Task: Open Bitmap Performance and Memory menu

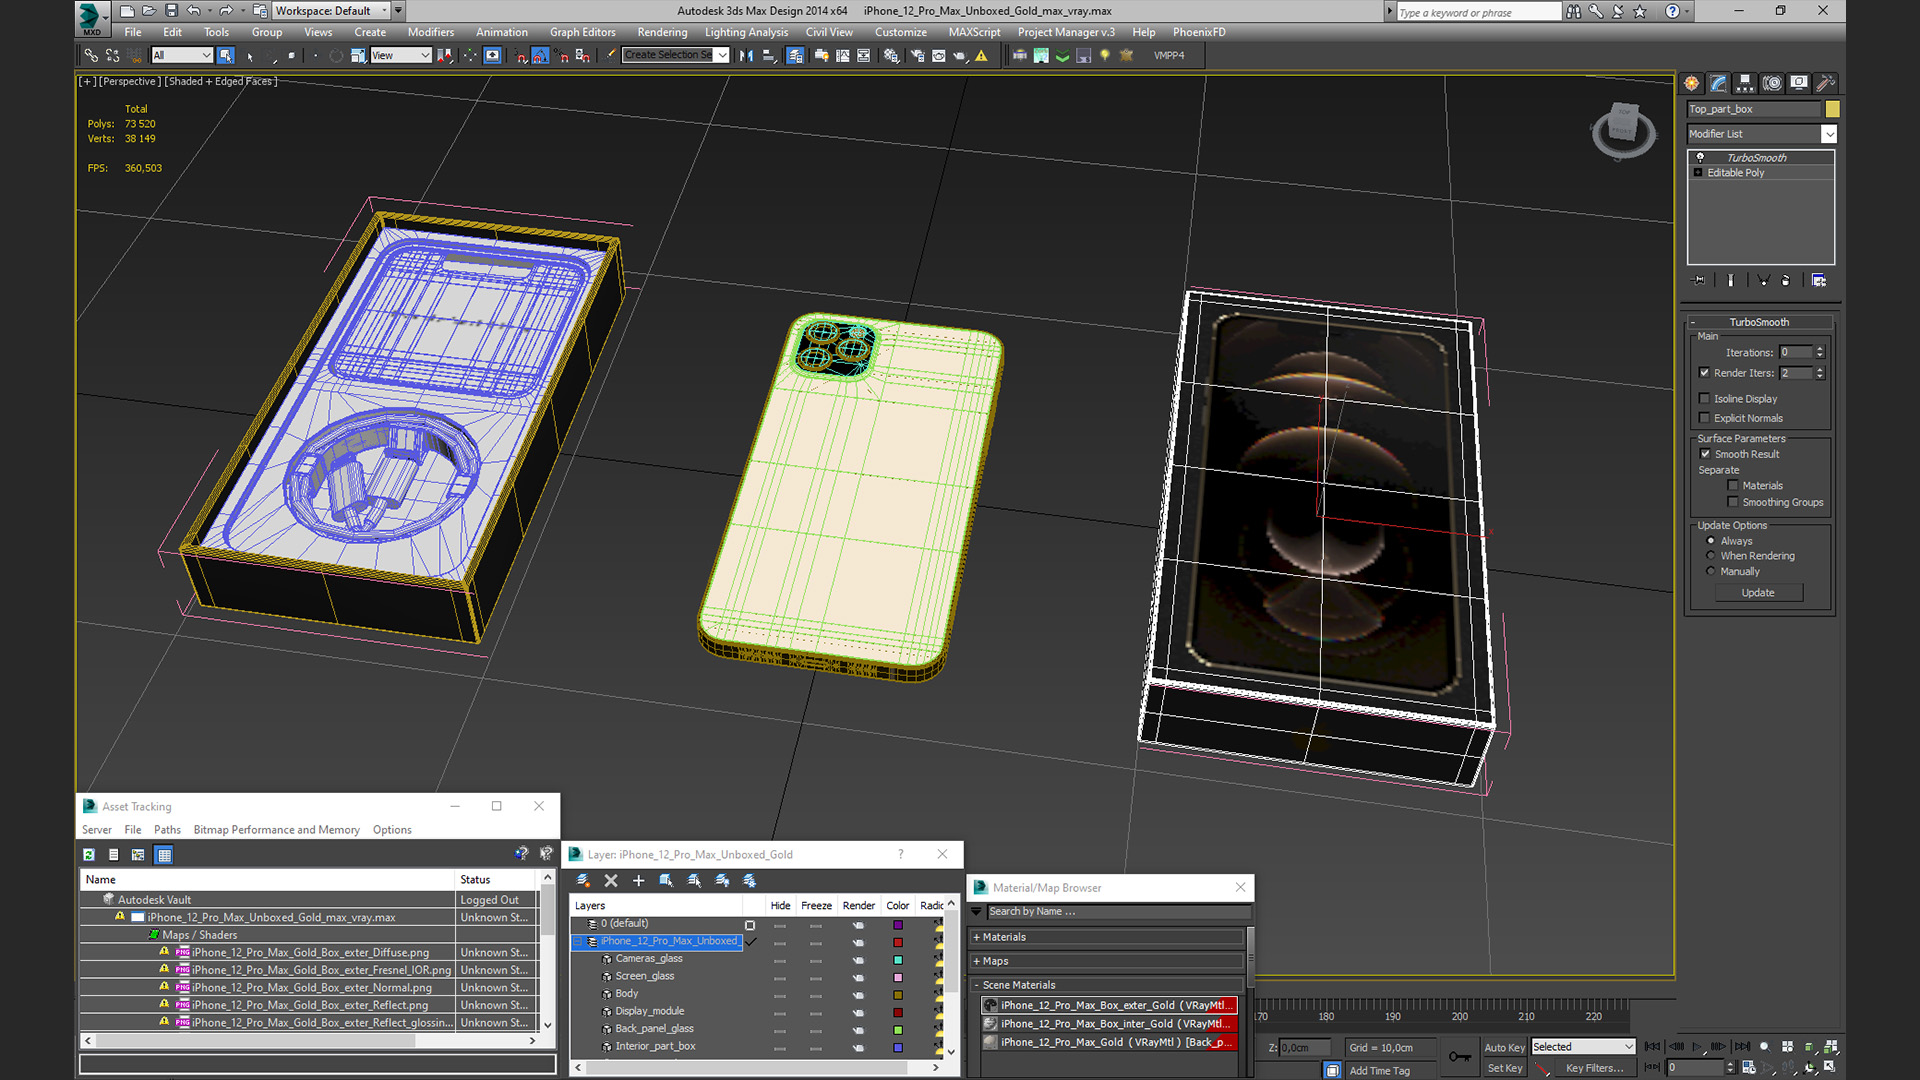Action: [x=276, y=830]
